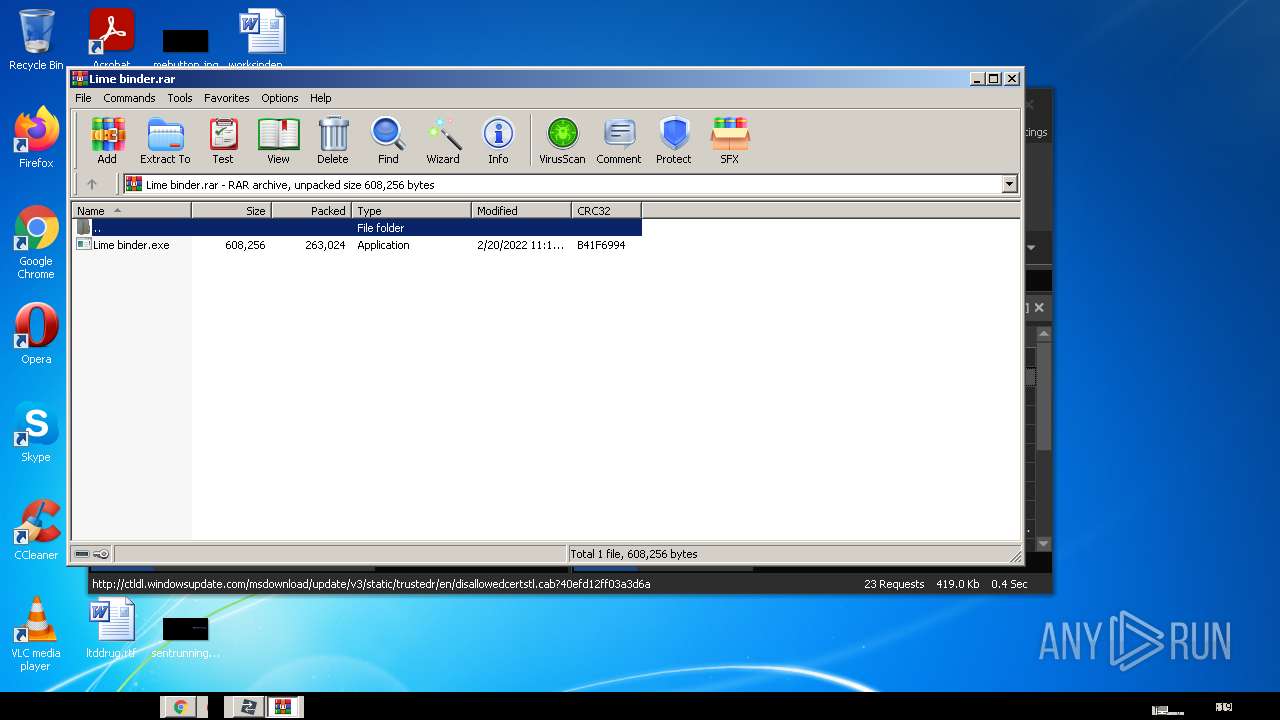The height and width of the screenshot is (720, 1280).
Task: Sort by the Packed column header
Action: pos(311,210)
